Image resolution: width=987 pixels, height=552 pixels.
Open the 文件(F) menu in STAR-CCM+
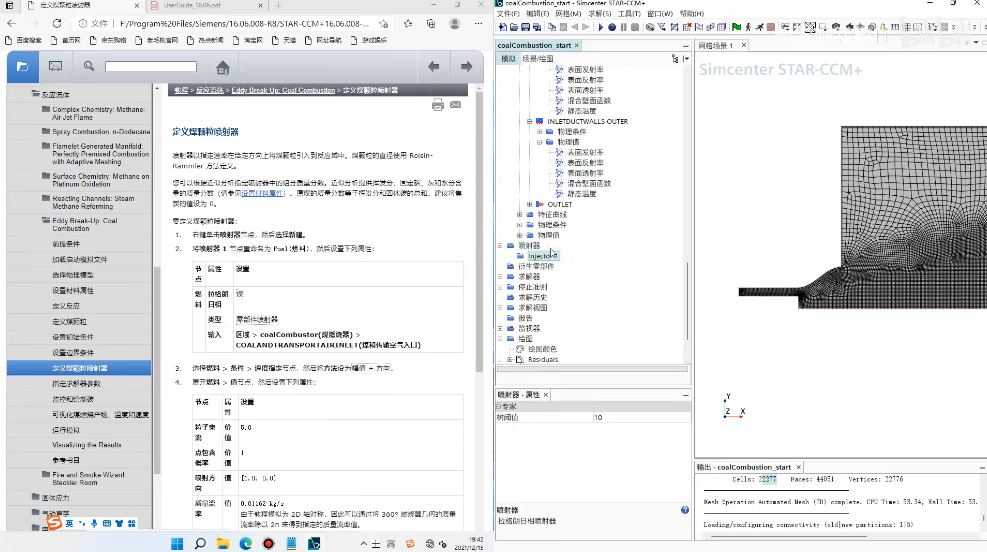(x=508, y=13)
